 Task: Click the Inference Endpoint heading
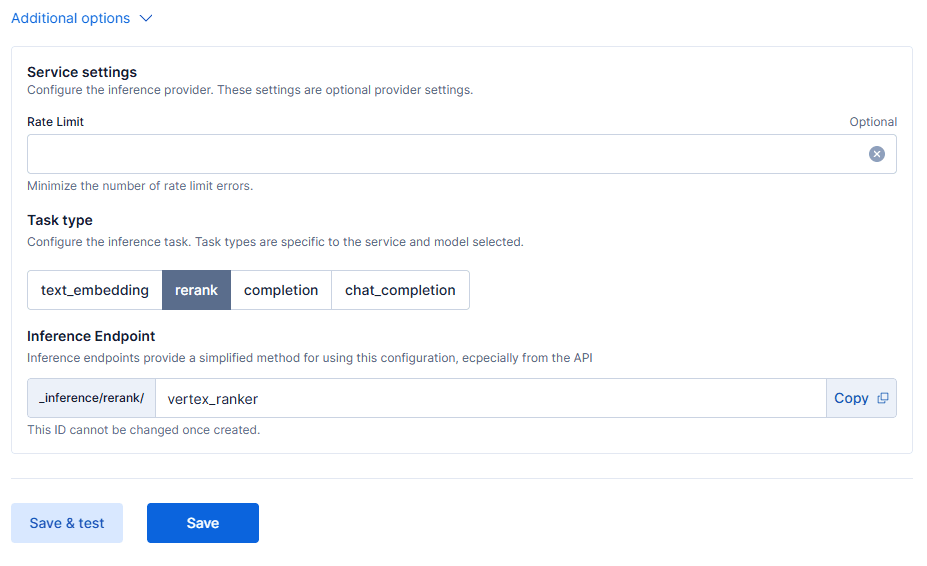point(91,336)
